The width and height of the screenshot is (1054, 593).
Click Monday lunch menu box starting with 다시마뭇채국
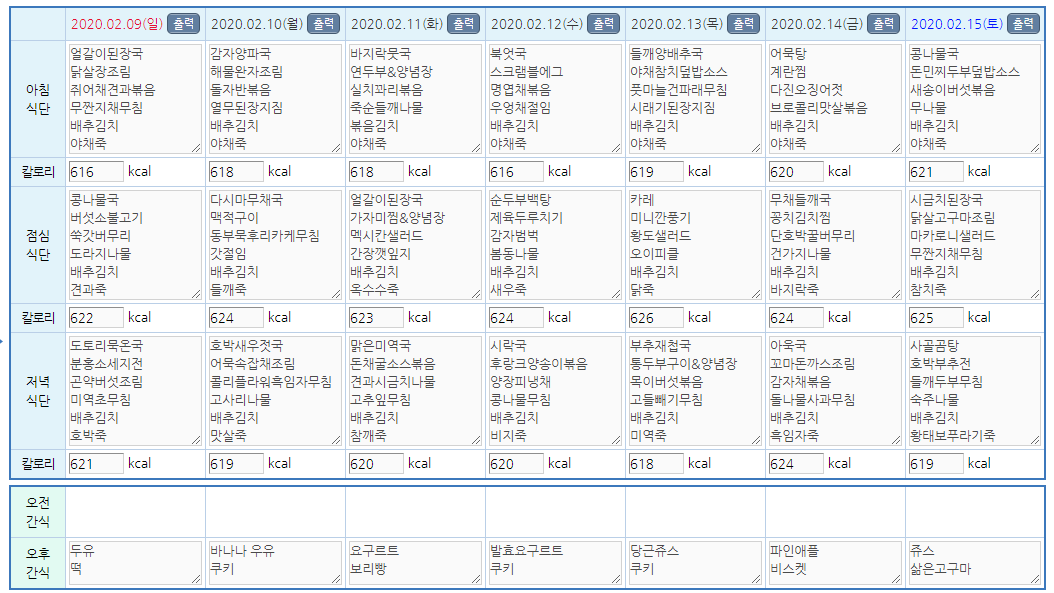(275, 245)
